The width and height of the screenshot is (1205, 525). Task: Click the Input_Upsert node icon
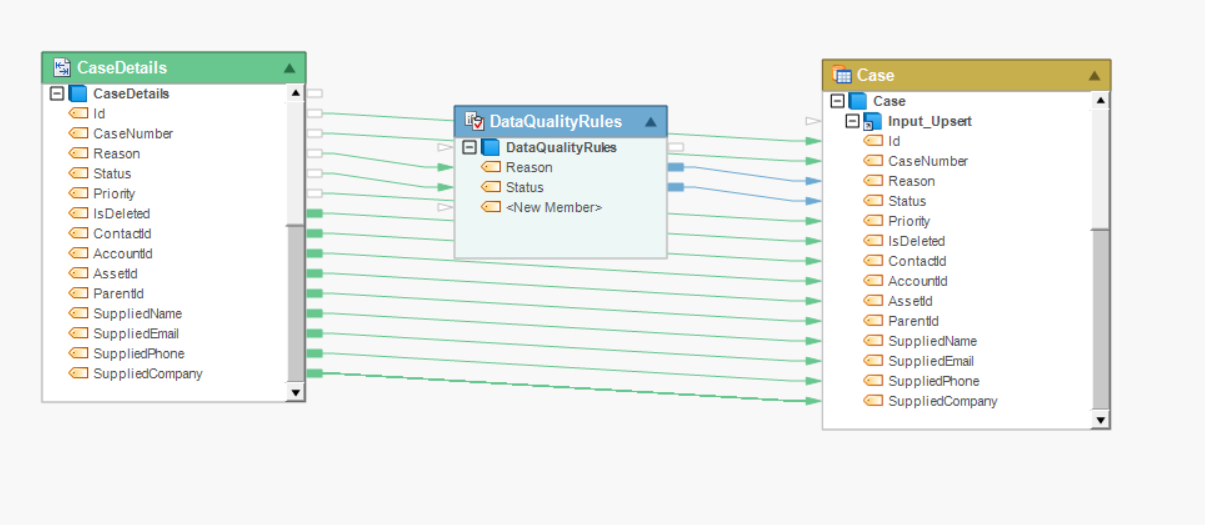coord(873,121)
